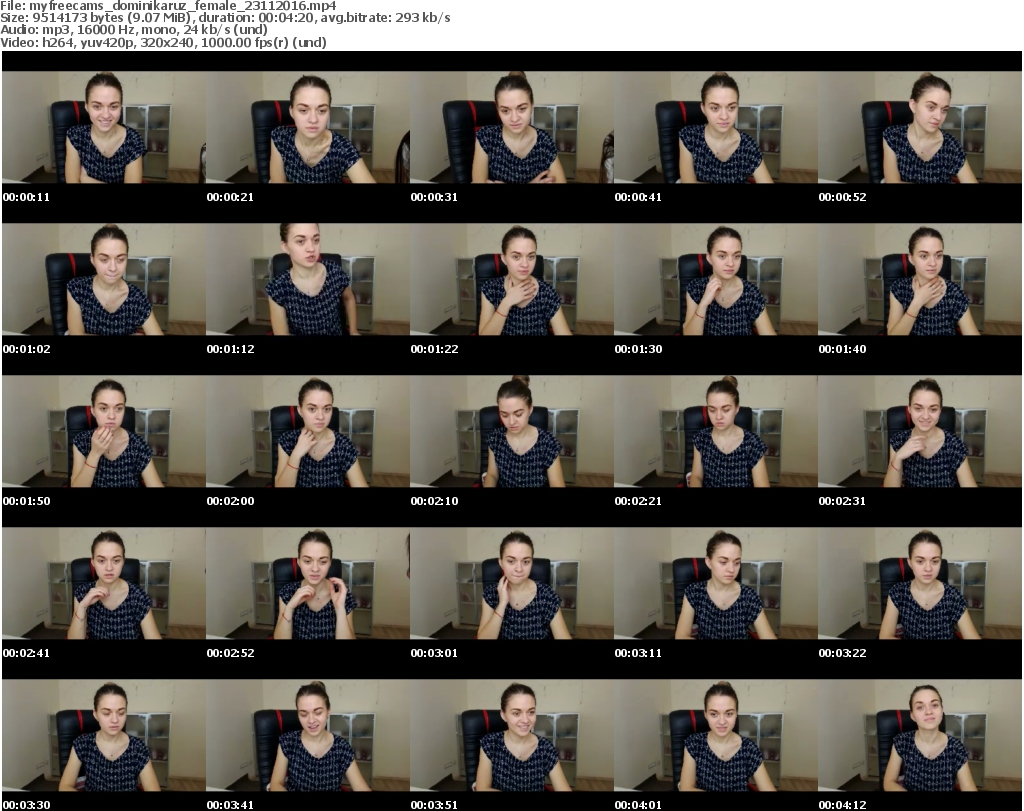This screenshot has width=1024, height=811.
Task: Click the timestamp label 00:02:31
Action: click(x=842, y=501)
